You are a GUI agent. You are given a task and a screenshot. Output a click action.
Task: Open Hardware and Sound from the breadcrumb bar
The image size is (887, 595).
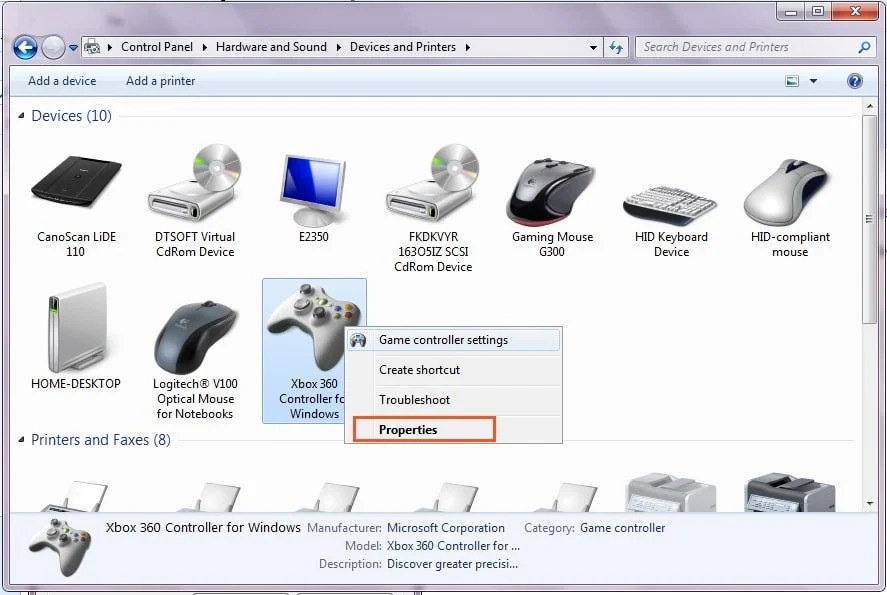[271, 46]
